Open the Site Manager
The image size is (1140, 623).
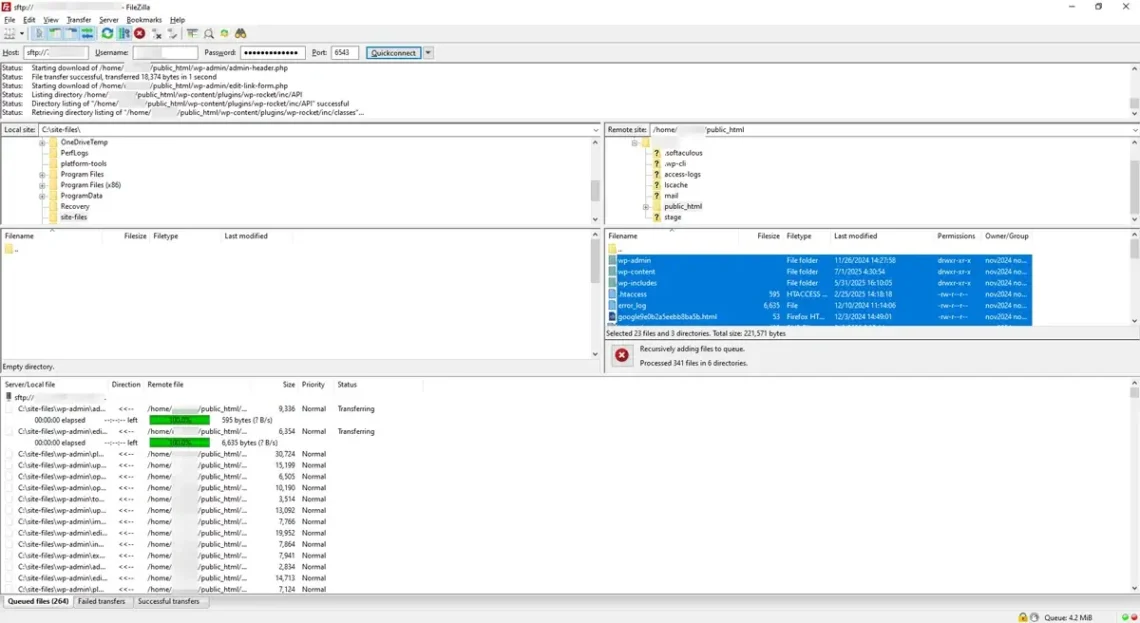coord(9,33)
